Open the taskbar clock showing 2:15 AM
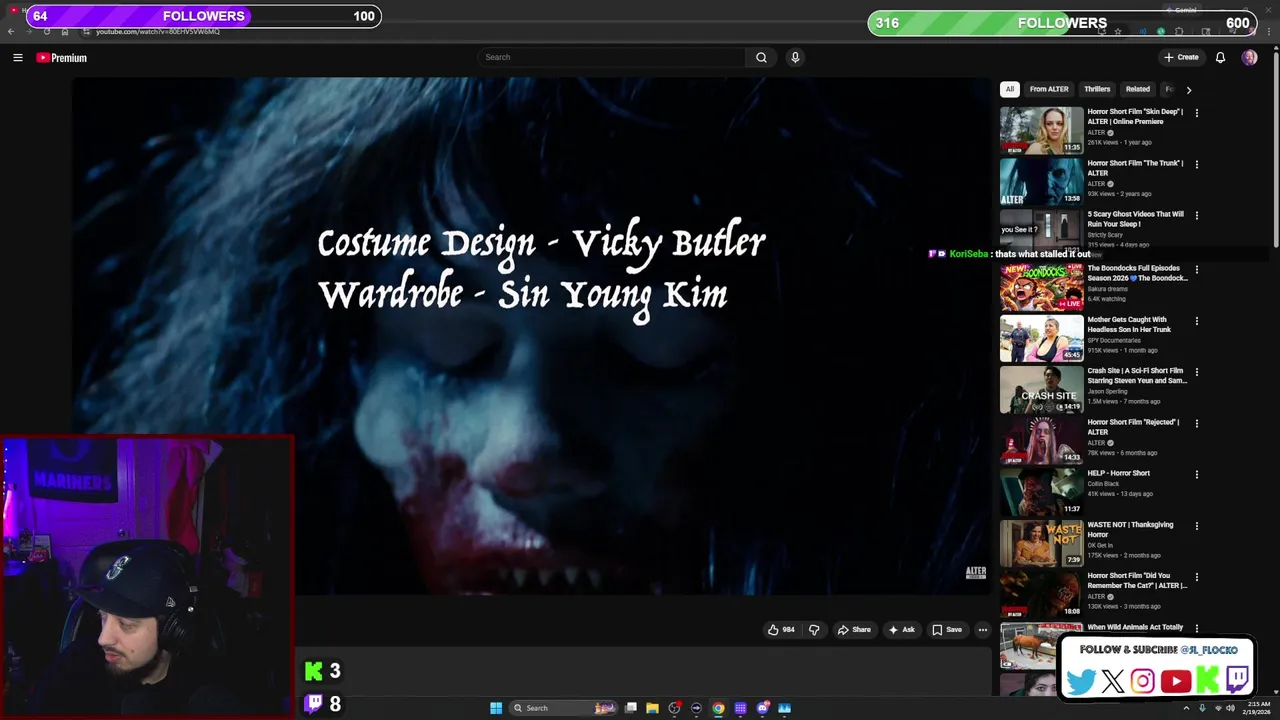Viewport: 1280px width, 720px height. tap(1258, 708)
